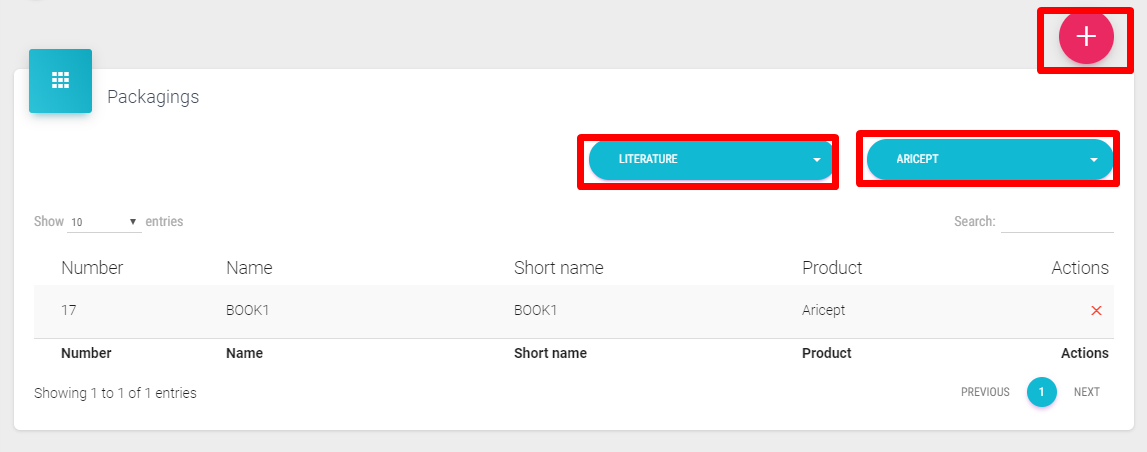Click into the Search field

pyautogui.click(x=1057, y=221)
